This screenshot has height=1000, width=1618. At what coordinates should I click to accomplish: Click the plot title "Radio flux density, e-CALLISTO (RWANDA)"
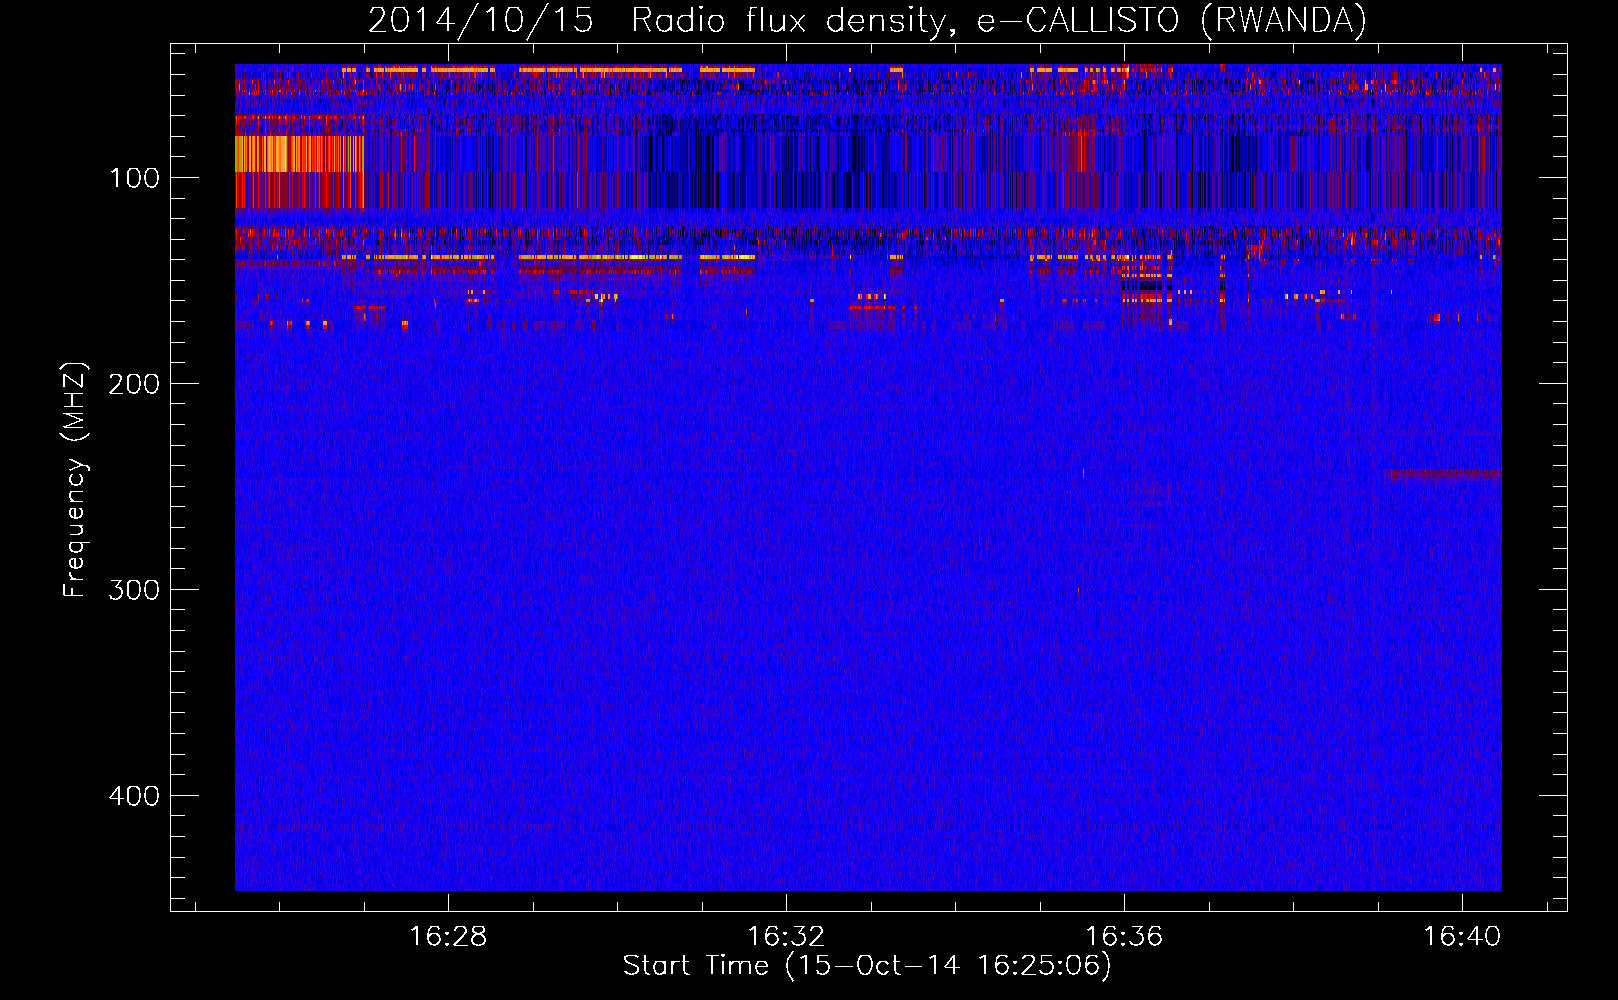click(998, 20)
